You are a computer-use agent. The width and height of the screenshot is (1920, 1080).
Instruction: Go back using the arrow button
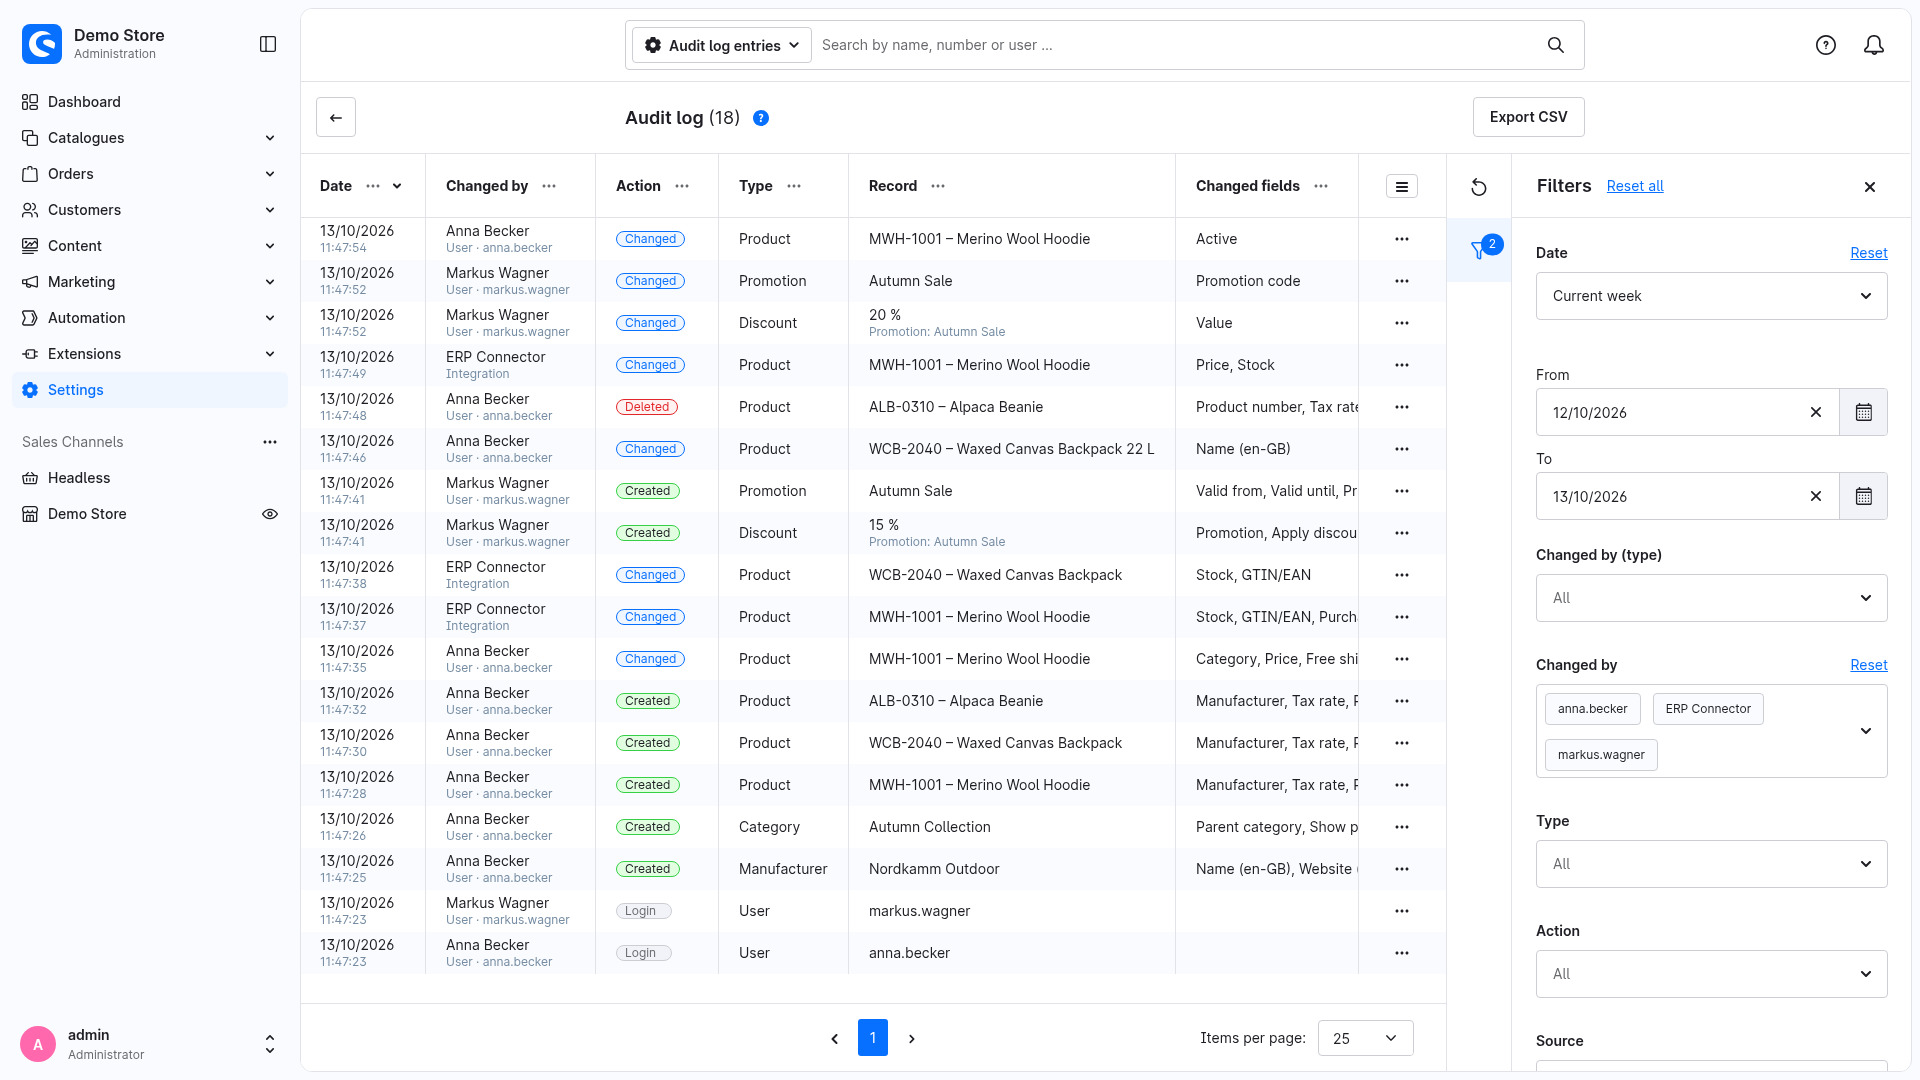[336, 117]
